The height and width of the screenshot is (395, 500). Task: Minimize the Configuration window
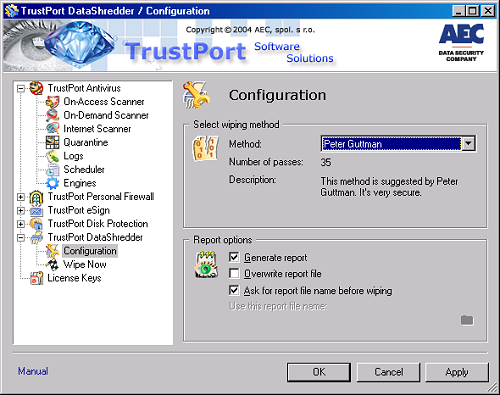[459, 11]
